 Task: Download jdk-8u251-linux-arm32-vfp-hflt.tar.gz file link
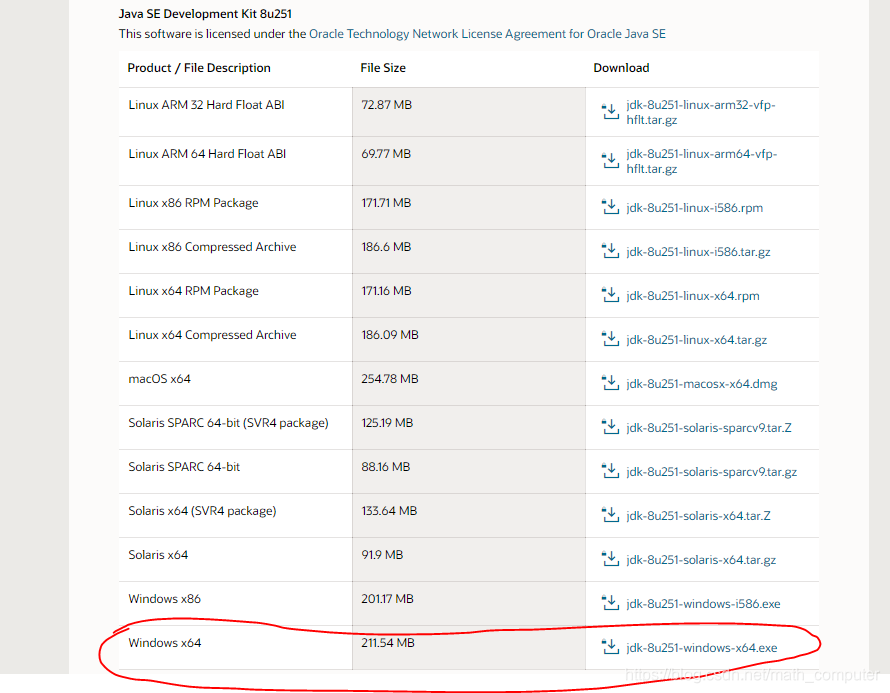click(700, 112)
